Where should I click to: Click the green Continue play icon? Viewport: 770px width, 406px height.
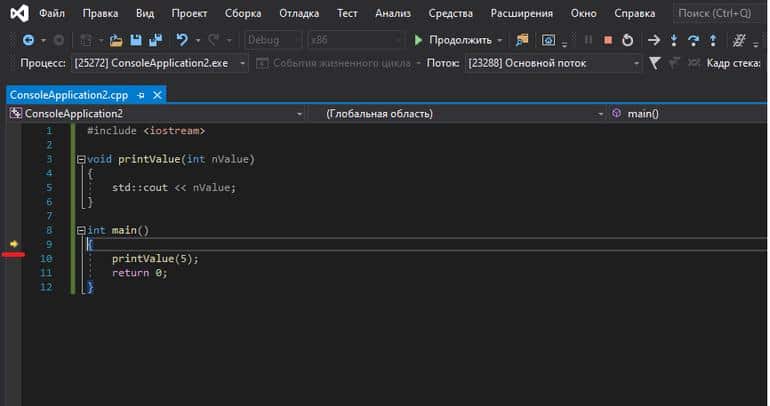click(418, 40)
